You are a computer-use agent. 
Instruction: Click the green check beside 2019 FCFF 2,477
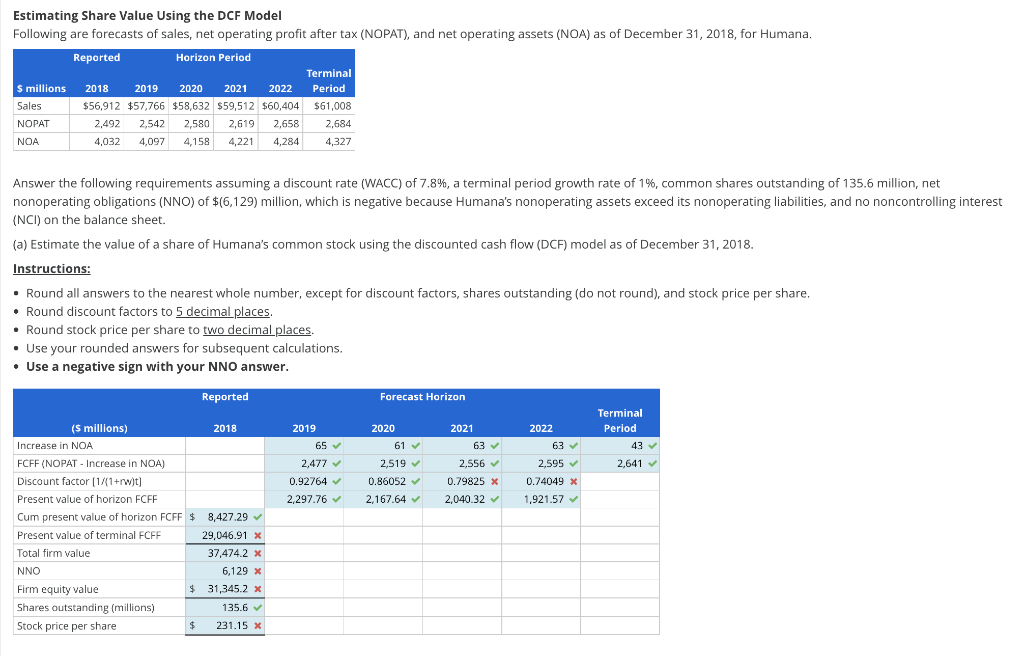pyautogui.click(x=336, y=463)
